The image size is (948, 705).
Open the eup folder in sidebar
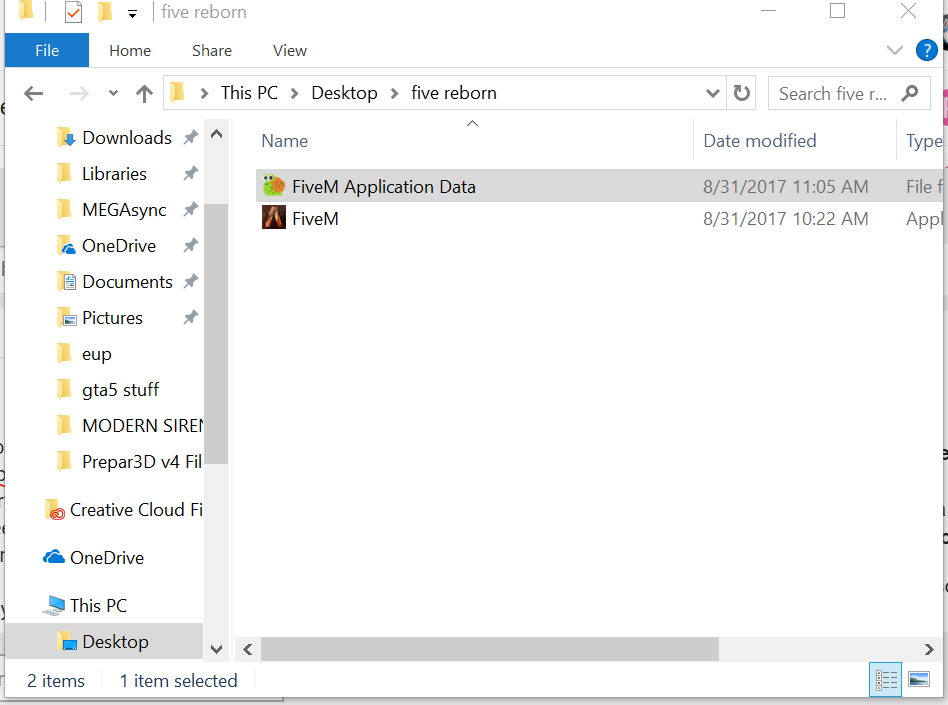coord(97,354)
